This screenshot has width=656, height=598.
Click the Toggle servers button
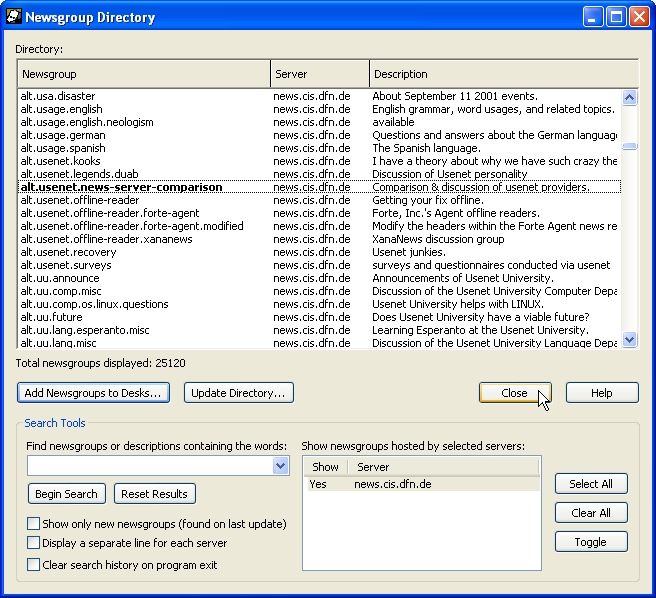(x=591, y=542)
